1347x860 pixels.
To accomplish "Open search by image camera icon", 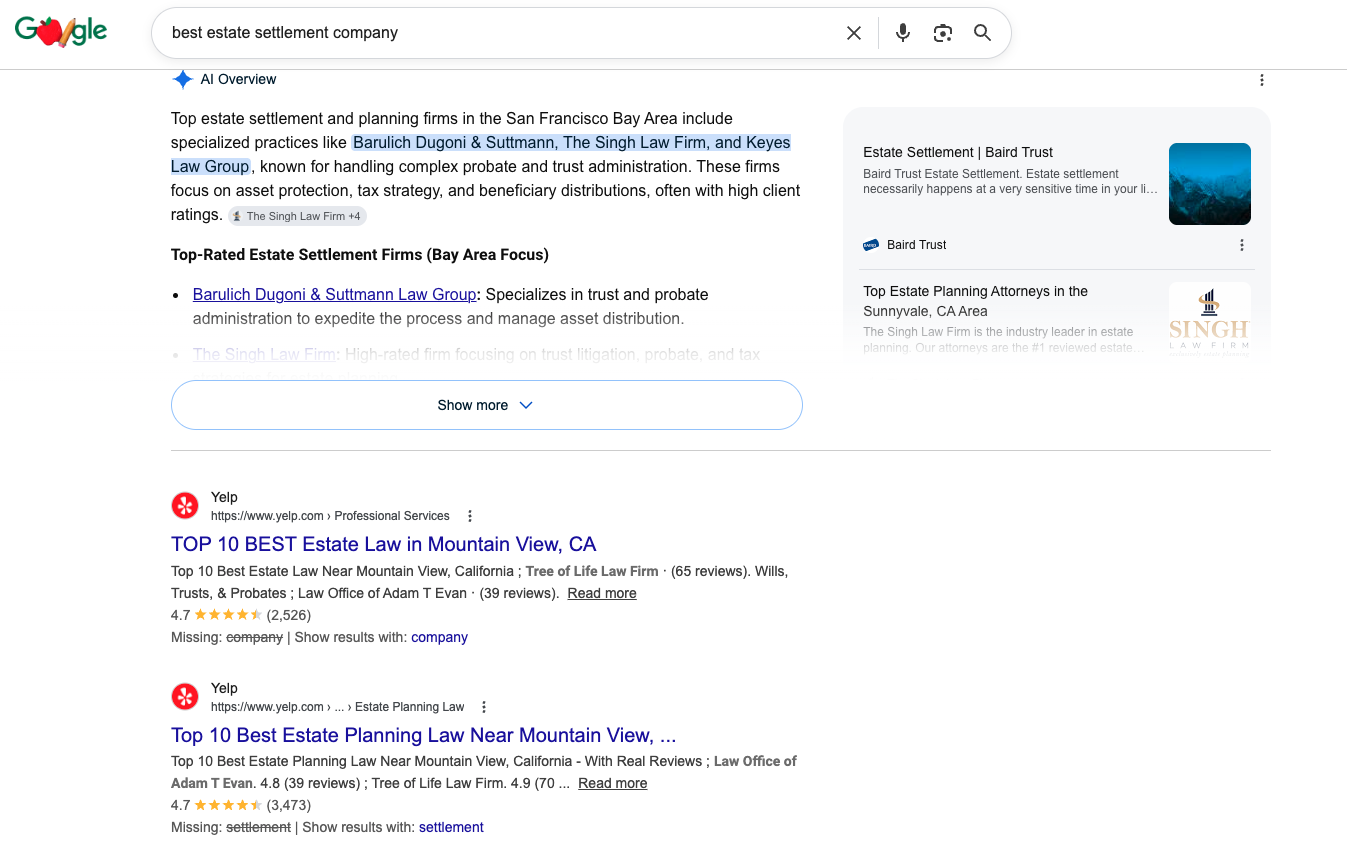I will click(943, 33).
